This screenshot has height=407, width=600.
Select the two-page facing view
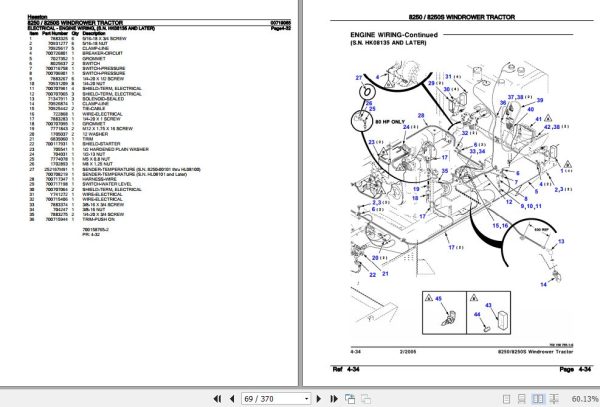tap(538, 399)
